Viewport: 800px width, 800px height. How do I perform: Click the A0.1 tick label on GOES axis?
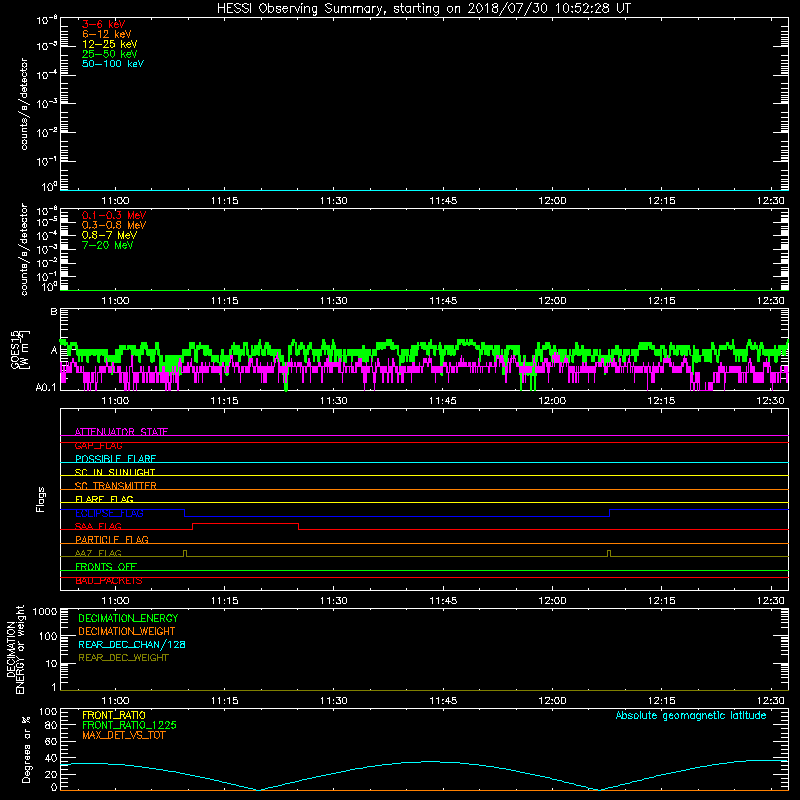(46, 387)
